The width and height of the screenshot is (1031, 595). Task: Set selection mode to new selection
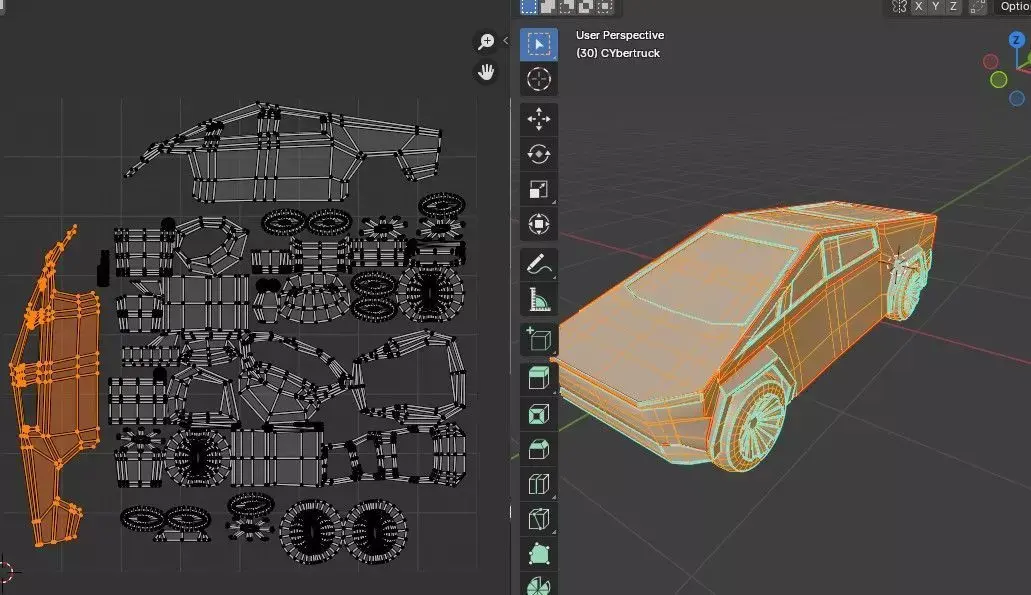coord(529,7)
